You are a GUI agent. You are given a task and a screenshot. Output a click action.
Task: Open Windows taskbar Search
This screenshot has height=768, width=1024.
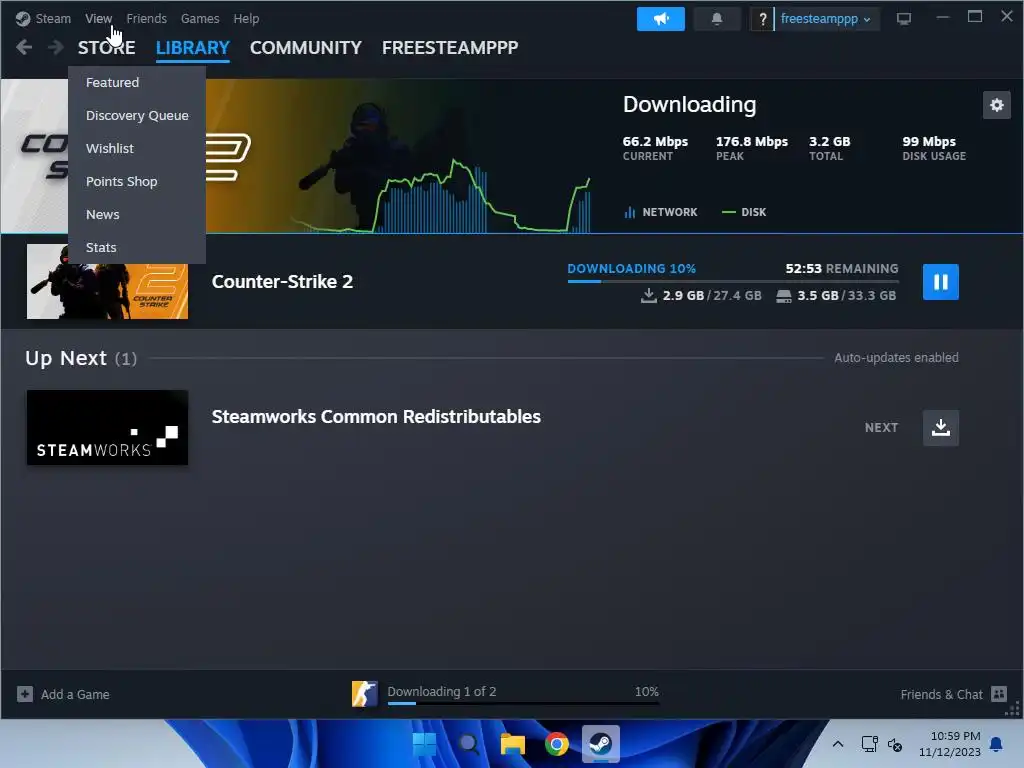click(468, 744)
